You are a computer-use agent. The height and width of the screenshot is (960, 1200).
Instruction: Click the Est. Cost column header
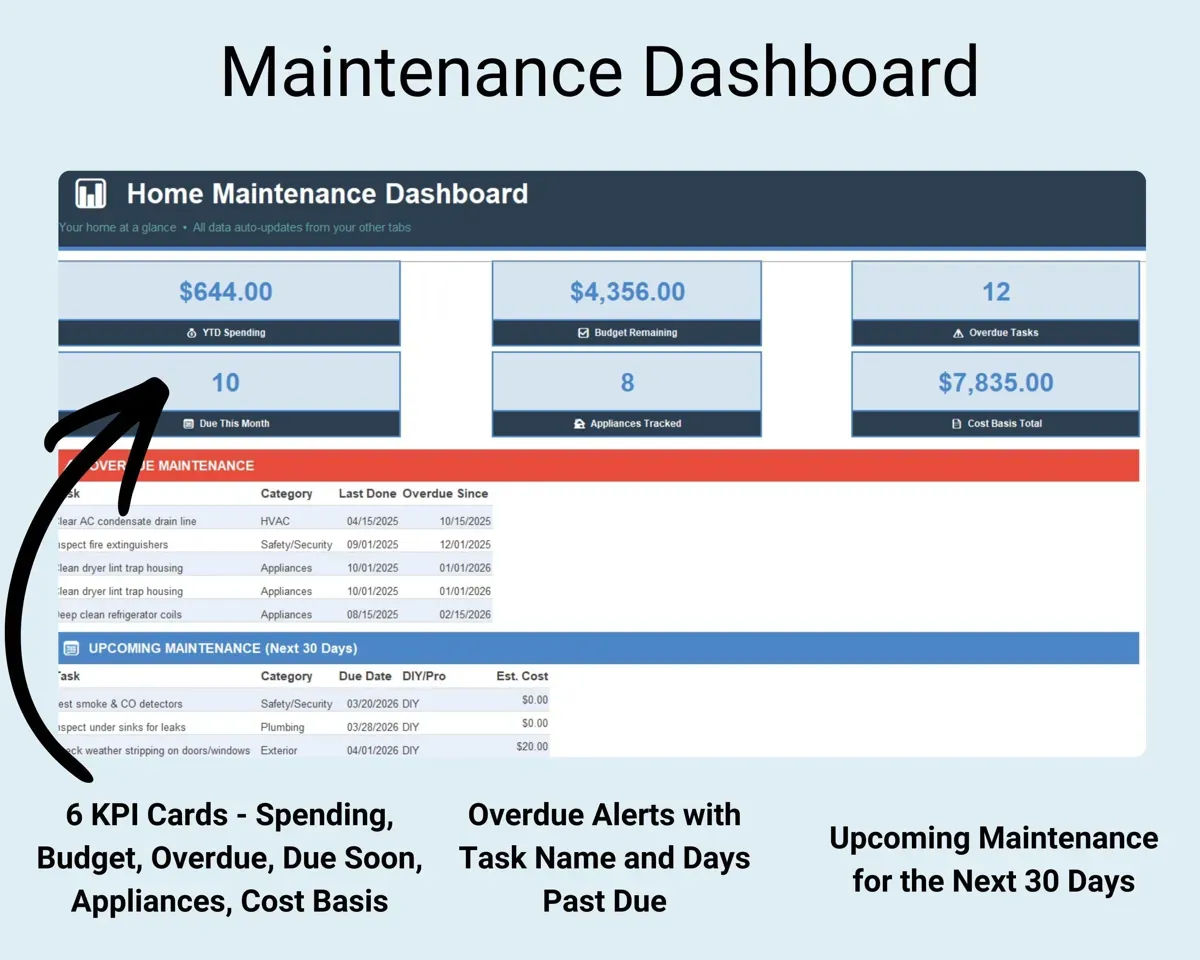click(x=522, y=676)
